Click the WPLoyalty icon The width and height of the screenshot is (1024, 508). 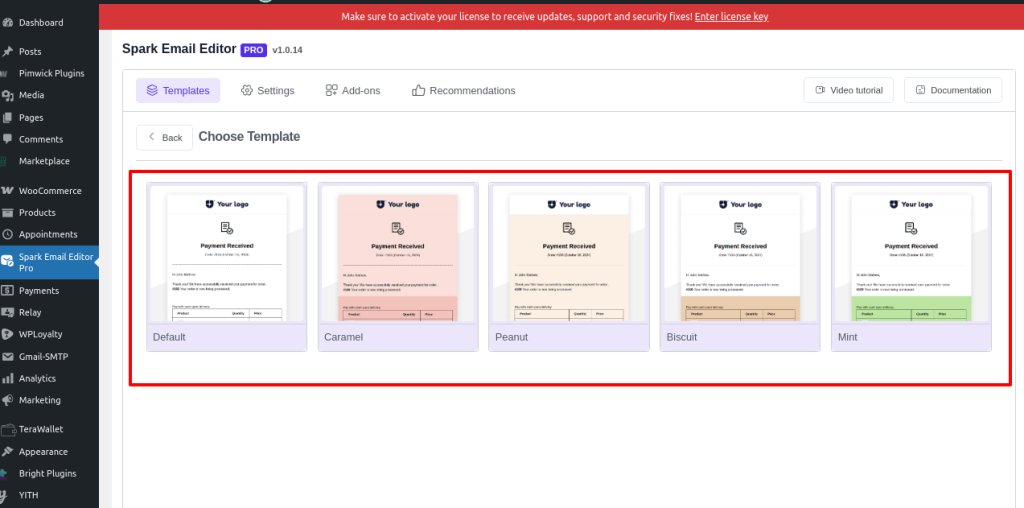(x=7, y=334)
